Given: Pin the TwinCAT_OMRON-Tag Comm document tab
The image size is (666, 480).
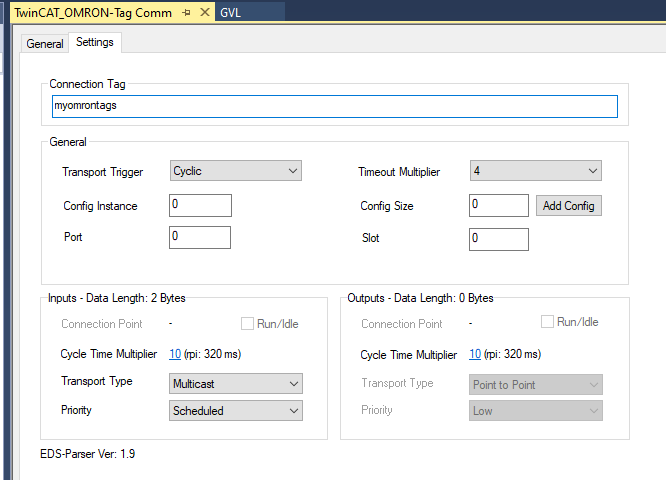Looking at the screenshot, I should [186, 13].
